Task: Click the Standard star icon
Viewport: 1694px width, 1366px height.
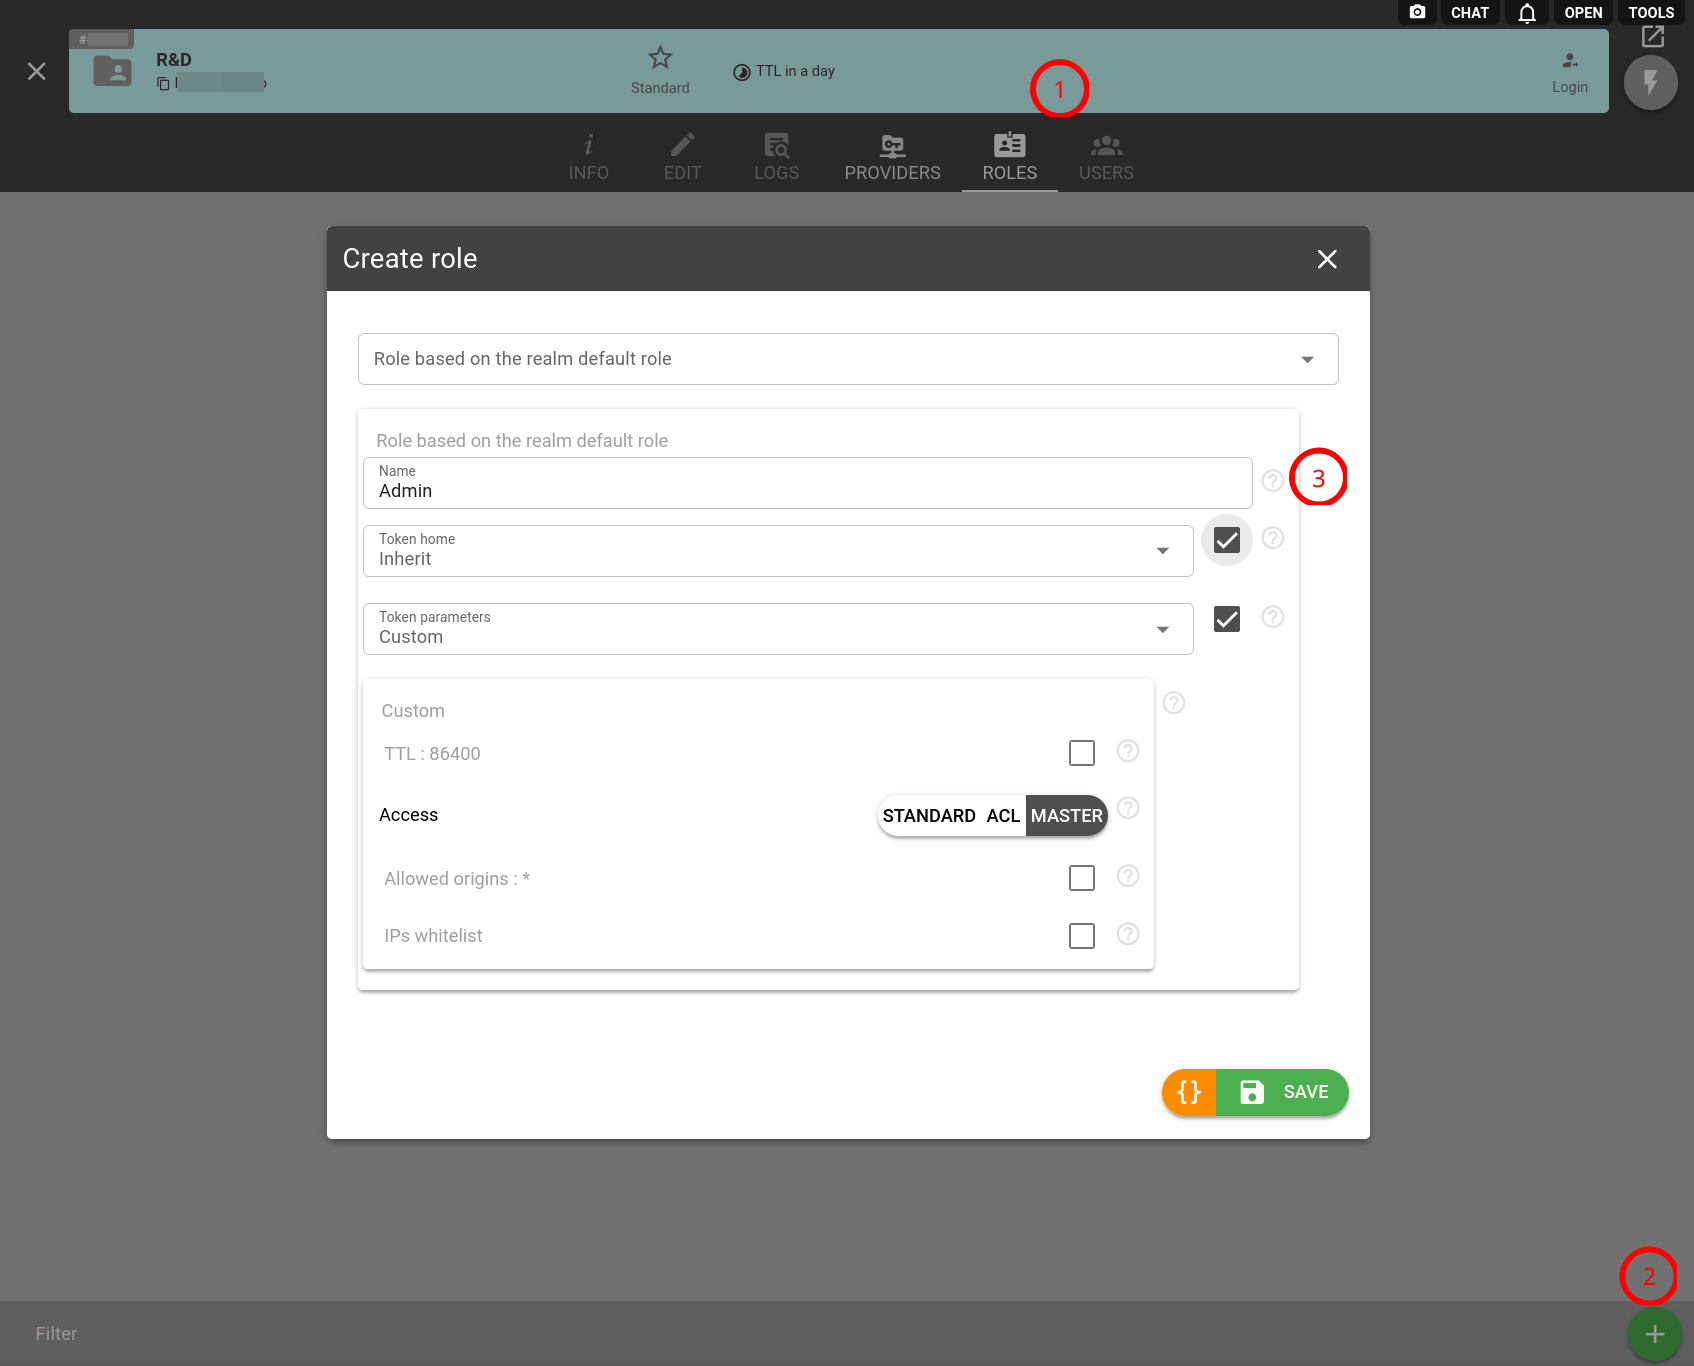Action: click(x=660, y=58)
